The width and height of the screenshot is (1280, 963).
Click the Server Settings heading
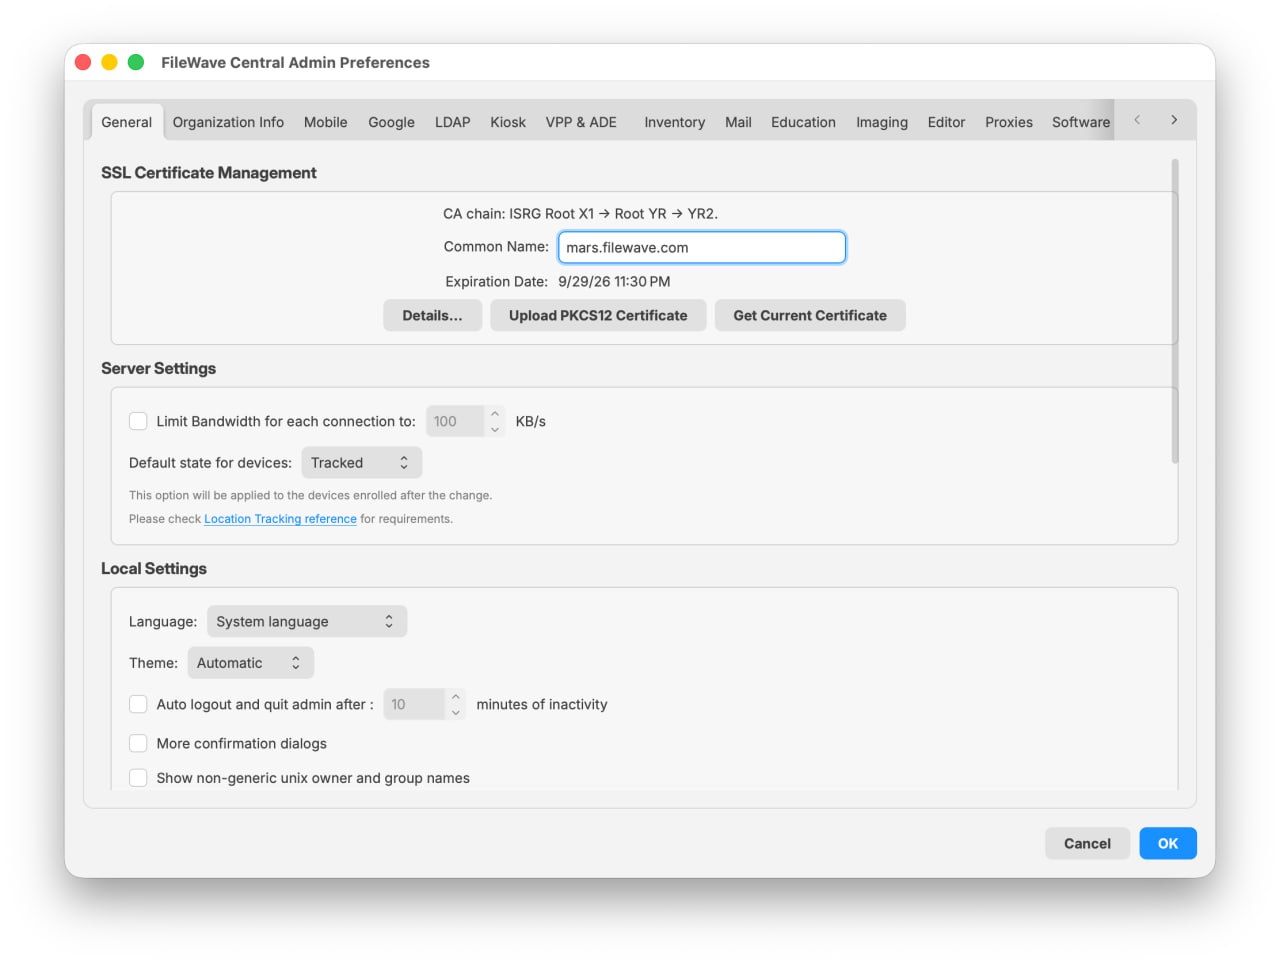pos(158,368)
